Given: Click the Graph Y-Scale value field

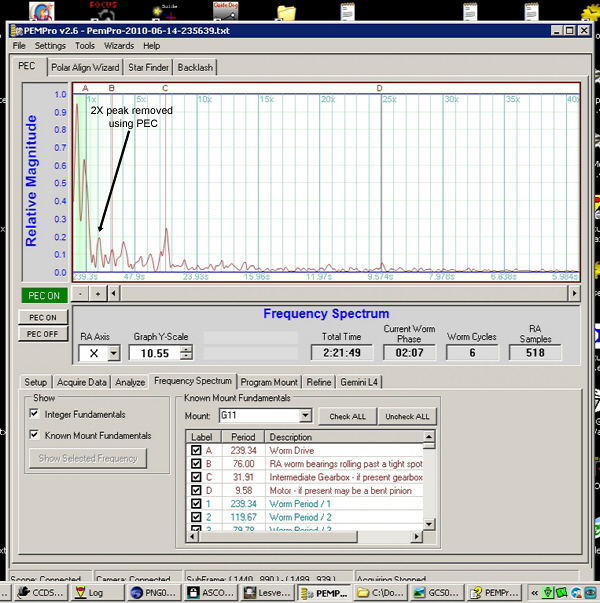Looking at the screenshot, I should click(155, 353).
